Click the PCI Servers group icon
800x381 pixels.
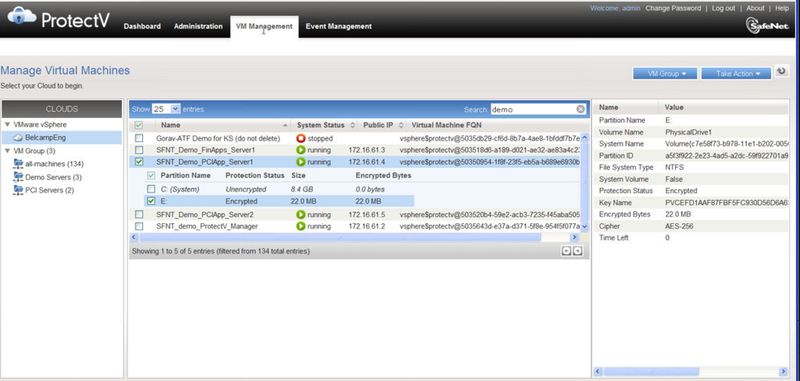pyautogui.click(x=18, y=190)
